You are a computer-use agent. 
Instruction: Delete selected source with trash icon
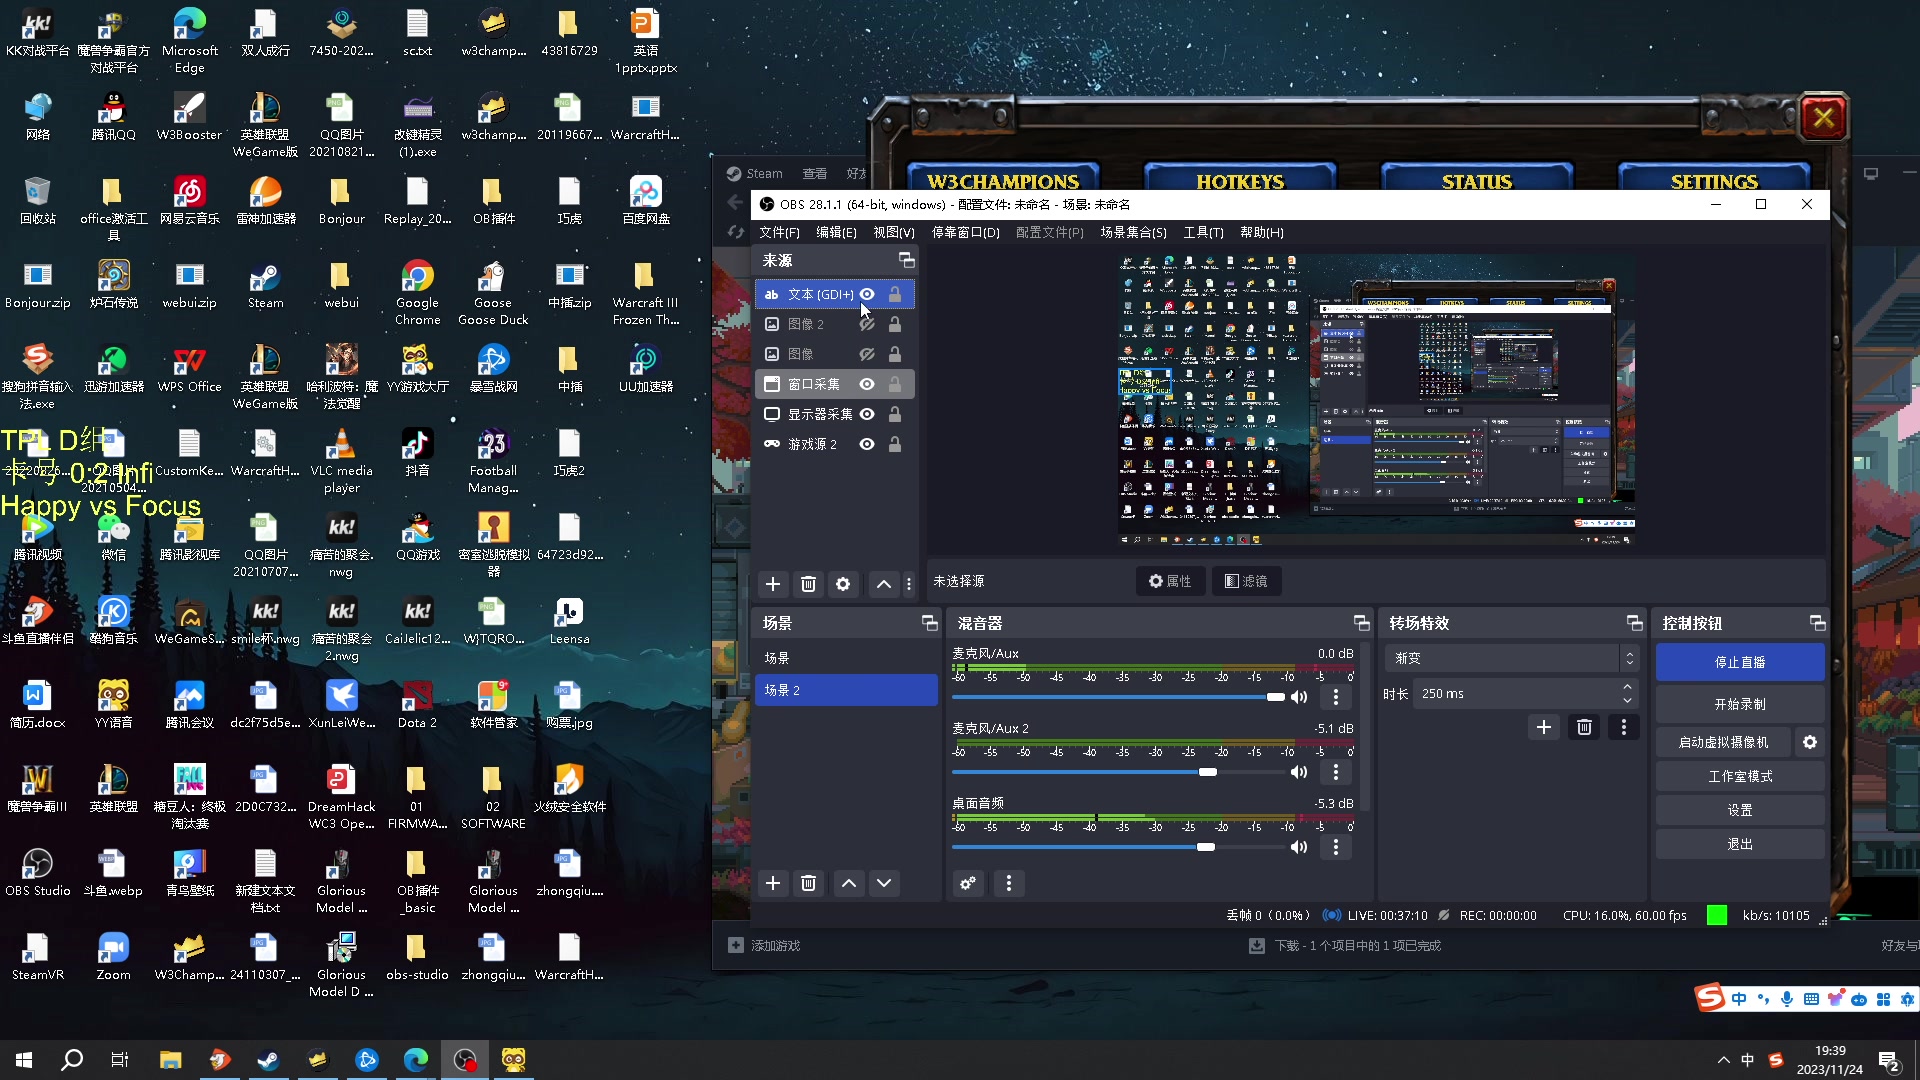coord(808,584)
